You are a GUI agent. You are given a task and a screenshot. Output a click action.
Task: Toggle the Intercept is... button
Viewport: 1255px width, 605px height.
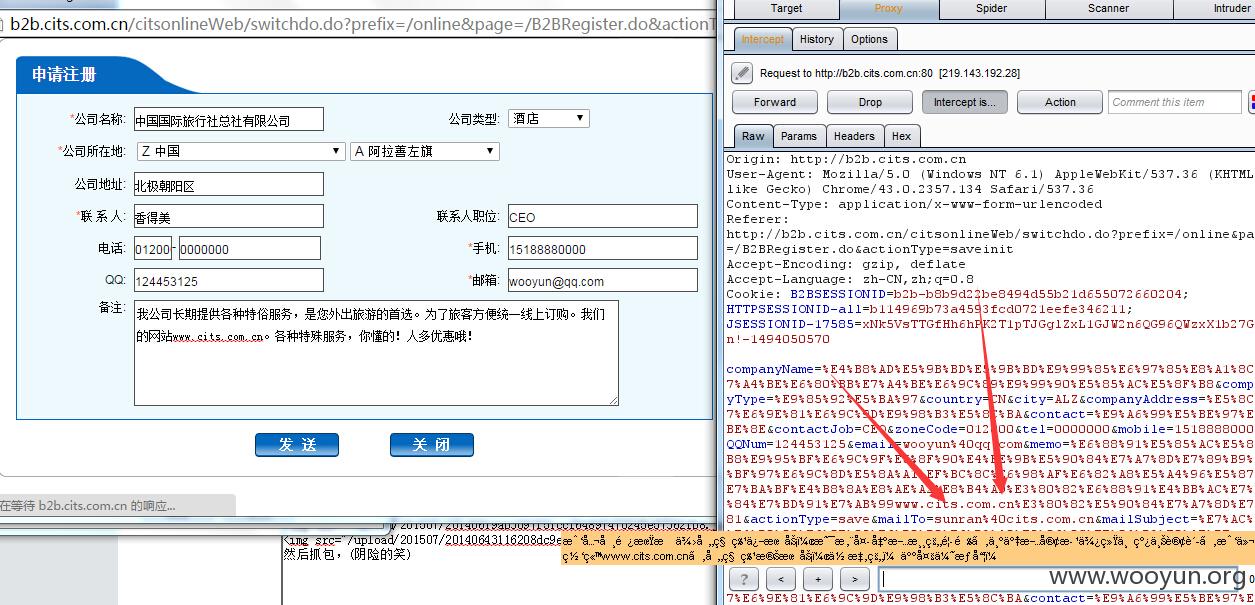click(x=964, y=102)
